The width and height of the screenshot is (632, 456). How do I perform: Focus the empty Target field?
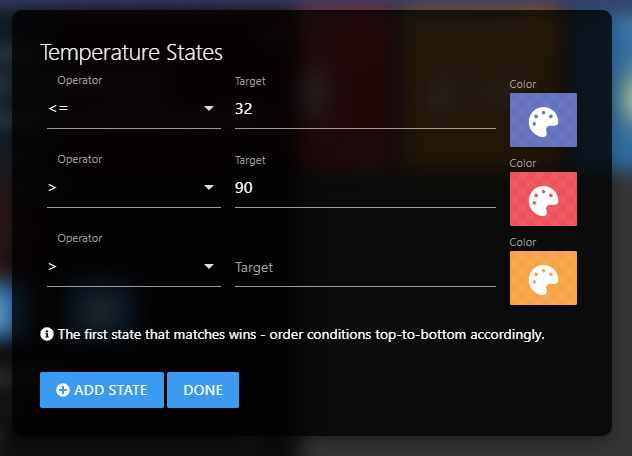click(365, 267)
